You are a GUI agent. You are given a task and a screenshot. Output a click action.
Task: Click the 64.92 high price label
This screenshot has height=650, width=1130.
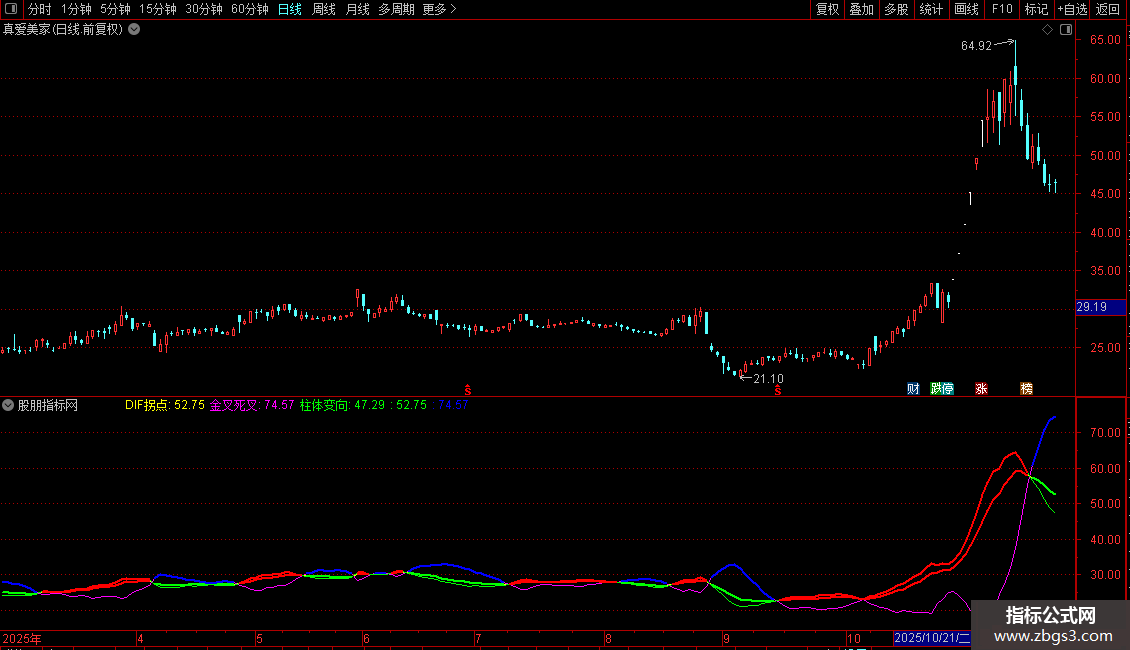click(976, 46)
